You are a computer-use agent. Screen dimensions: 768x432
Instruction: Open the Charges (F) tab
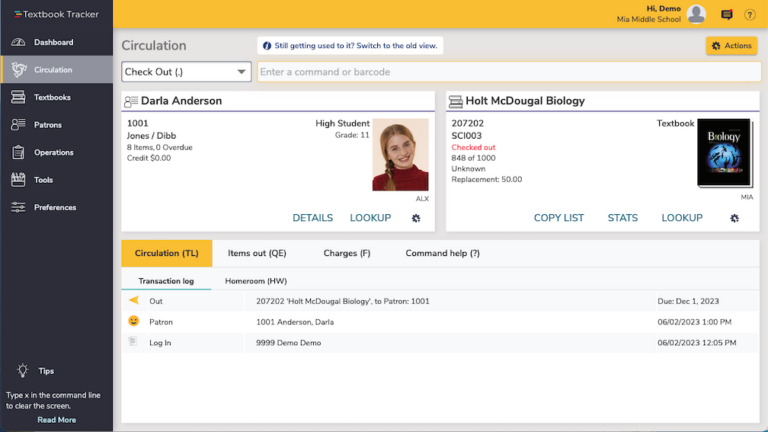[347, 254]
